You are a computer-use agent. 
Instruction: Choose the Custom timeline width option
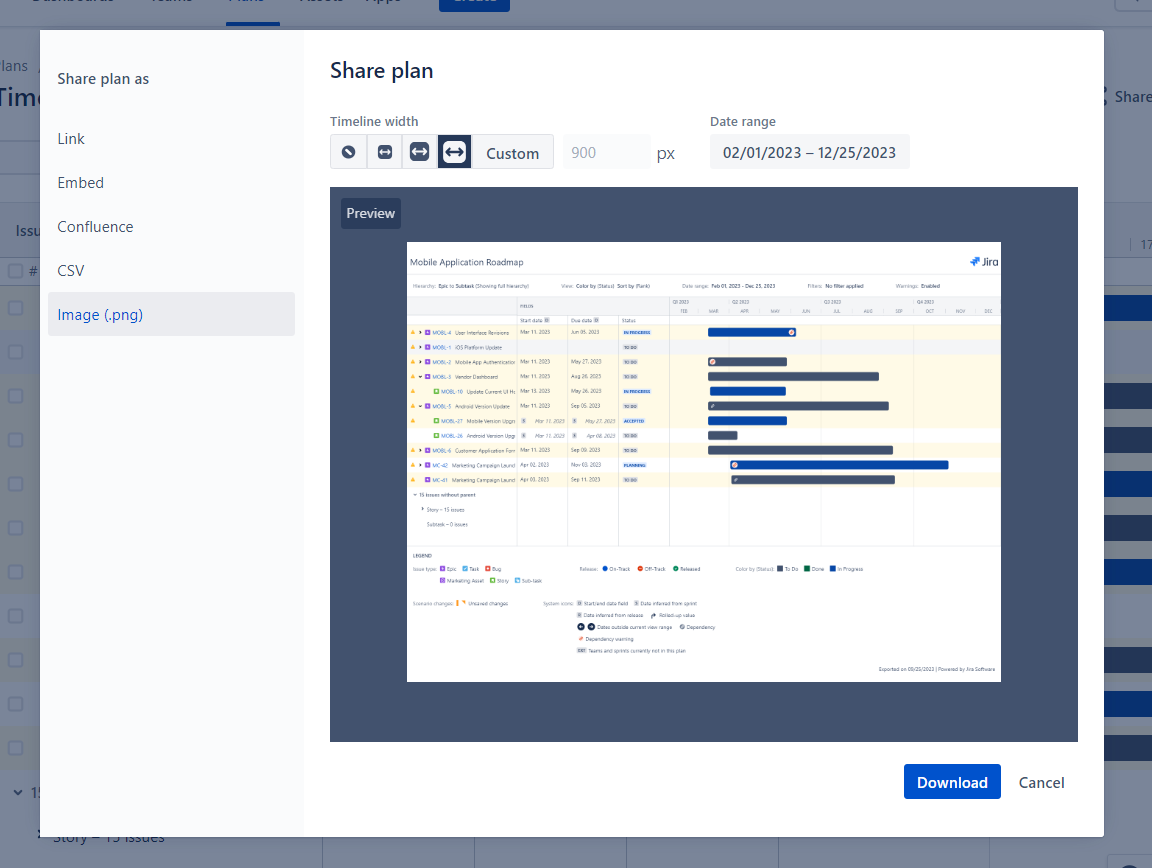point(511,152)
